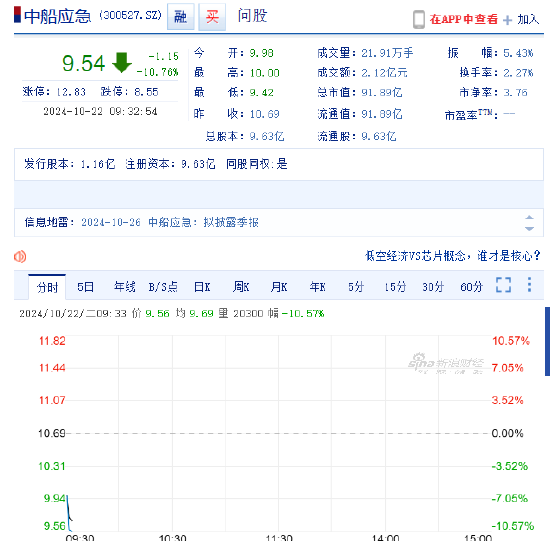Open notice 中船应急: 拟披露季报
The width and height of the screenshot is (550, 541).
tap(203, 222)
